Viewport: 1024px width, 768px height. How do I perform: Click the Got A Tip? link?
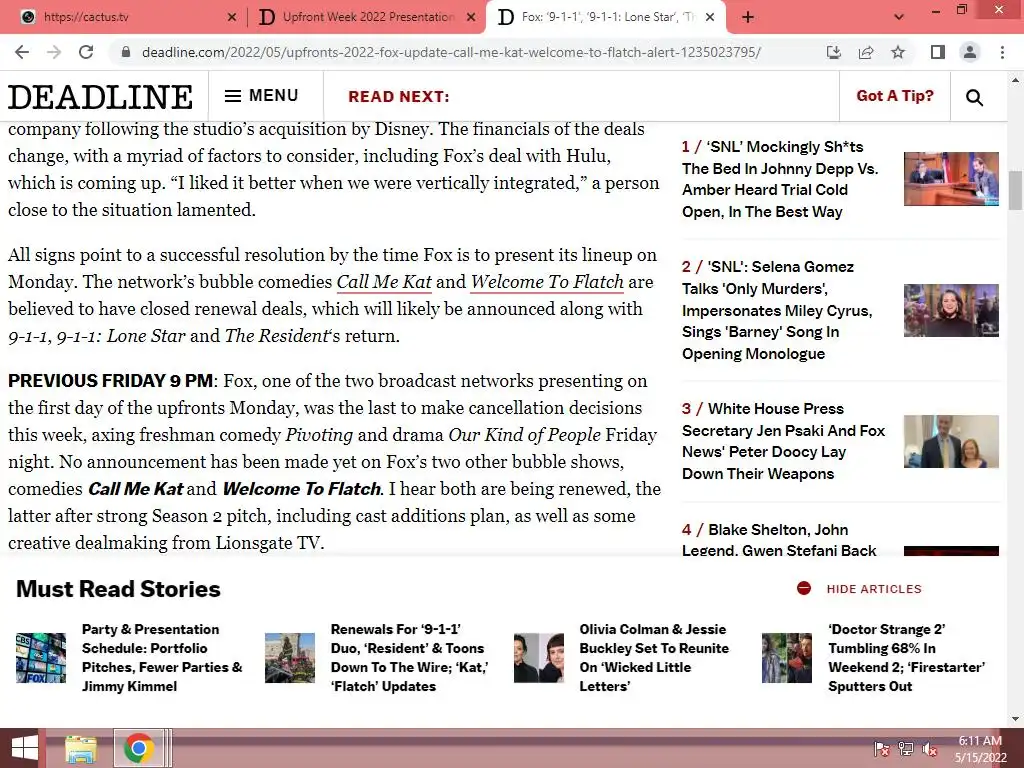click(x=895, y=96)
